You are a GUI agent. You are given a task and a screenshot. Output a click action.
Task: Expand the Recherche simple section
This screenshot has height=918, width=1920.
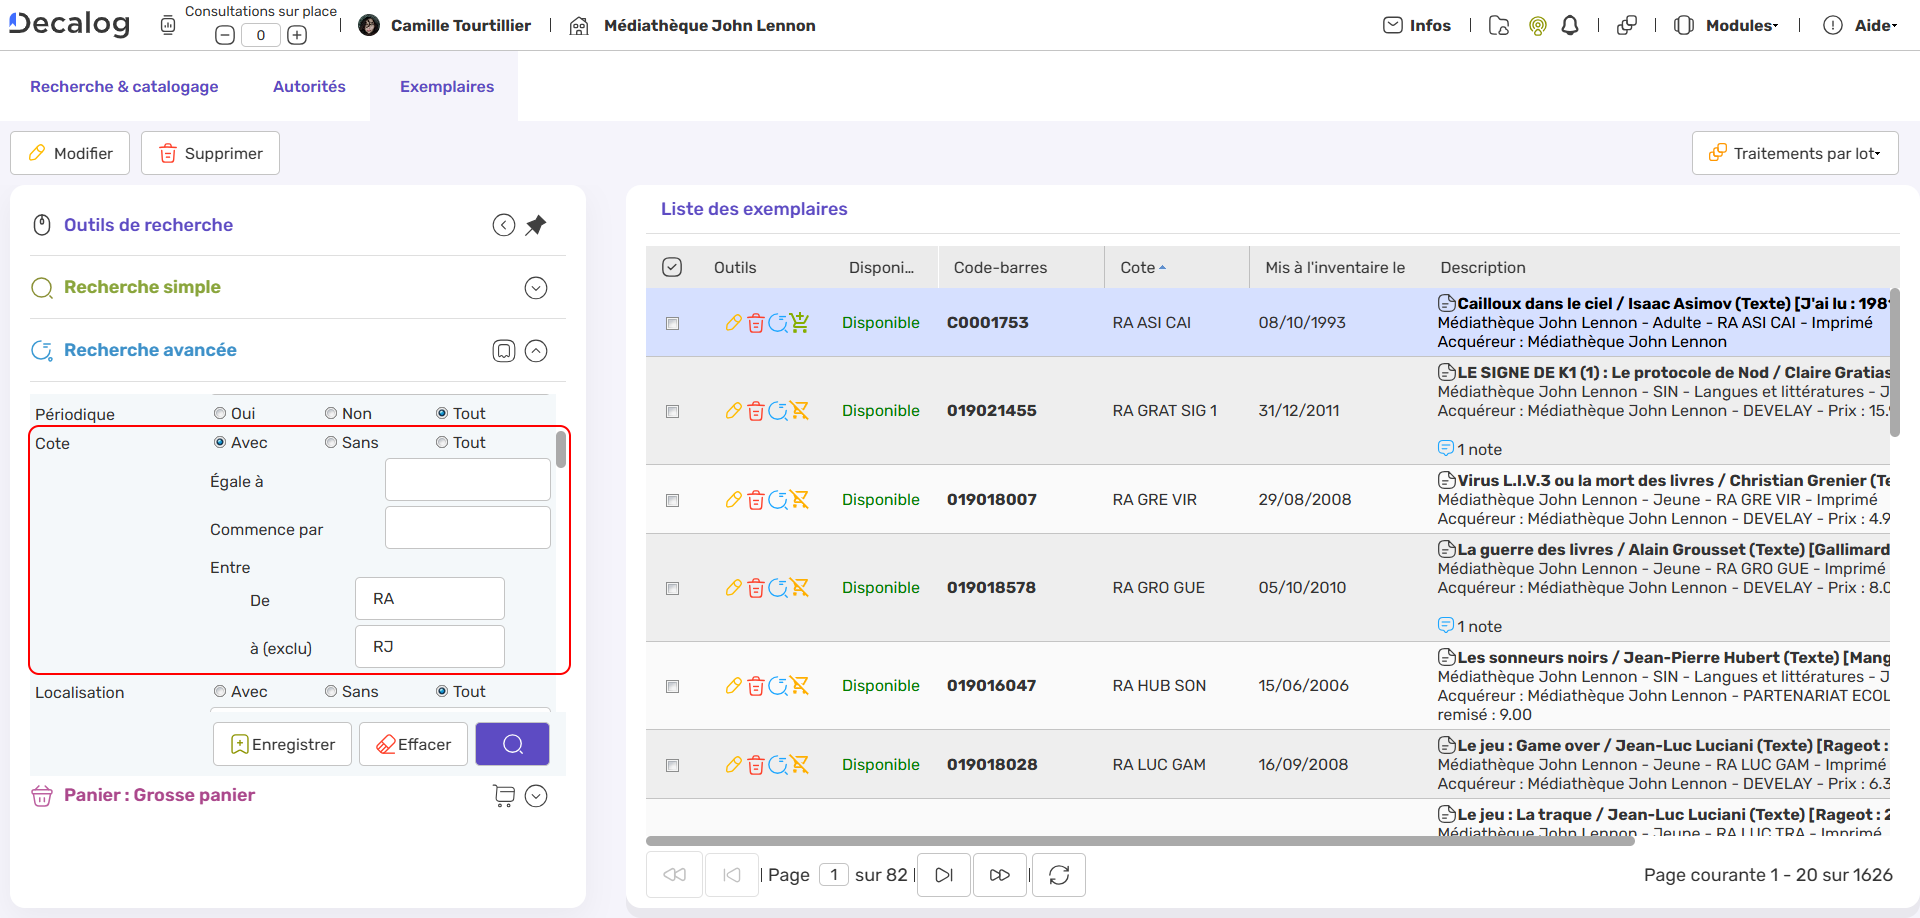click(536, 287)
